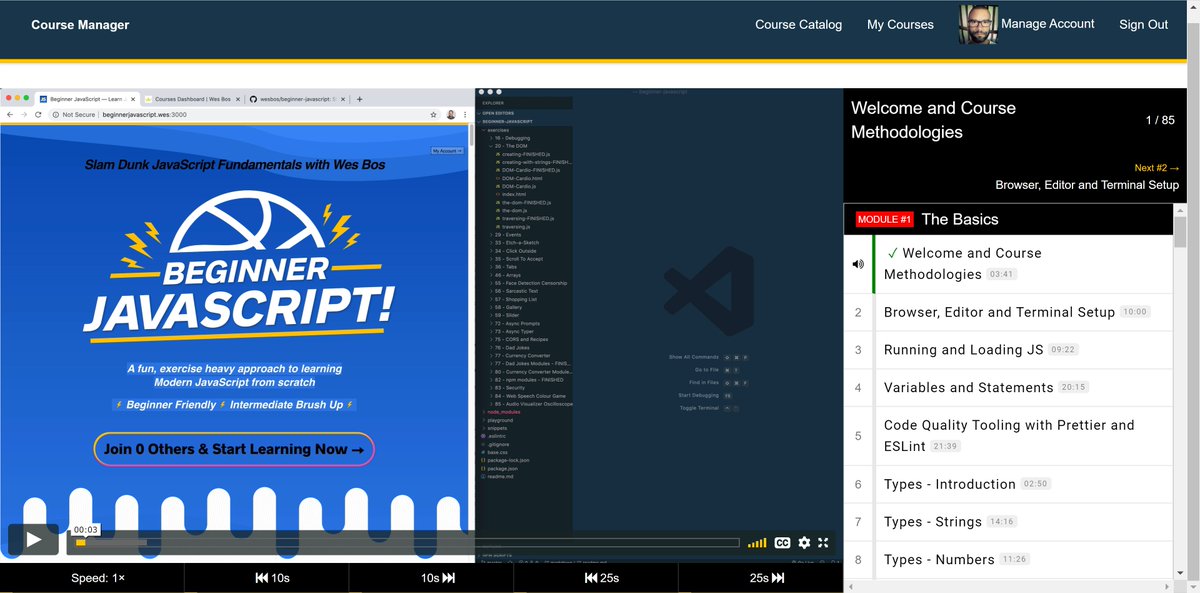
Task: Click scroll left arrow under lesson list
Action: 851,585
